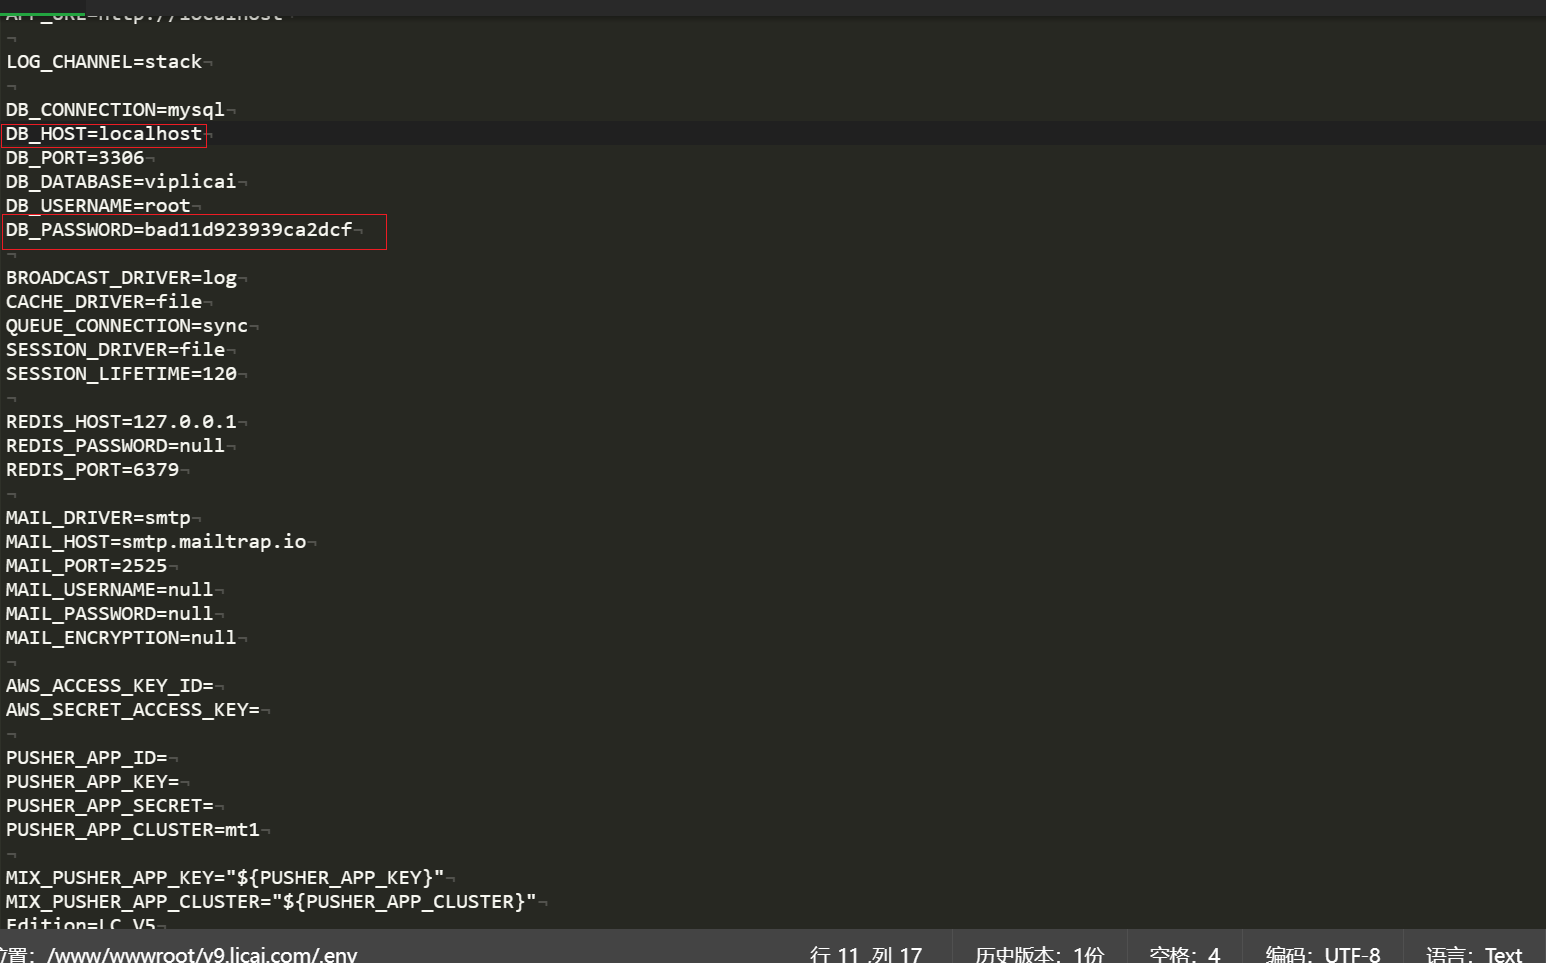Click the MAIL_PORT=2525 line

tap(87, 566)
